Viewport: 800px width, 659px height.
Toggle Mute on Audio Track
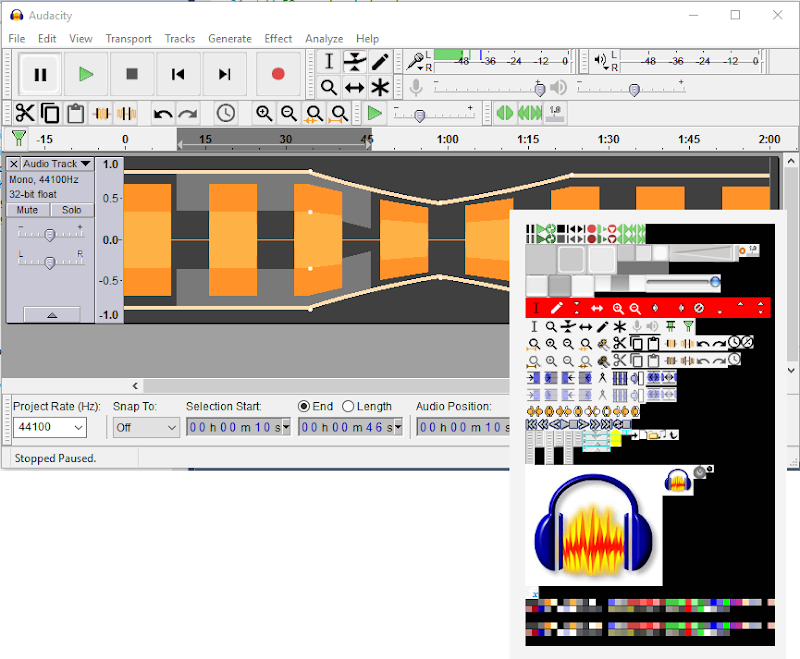tap(28, 210)
